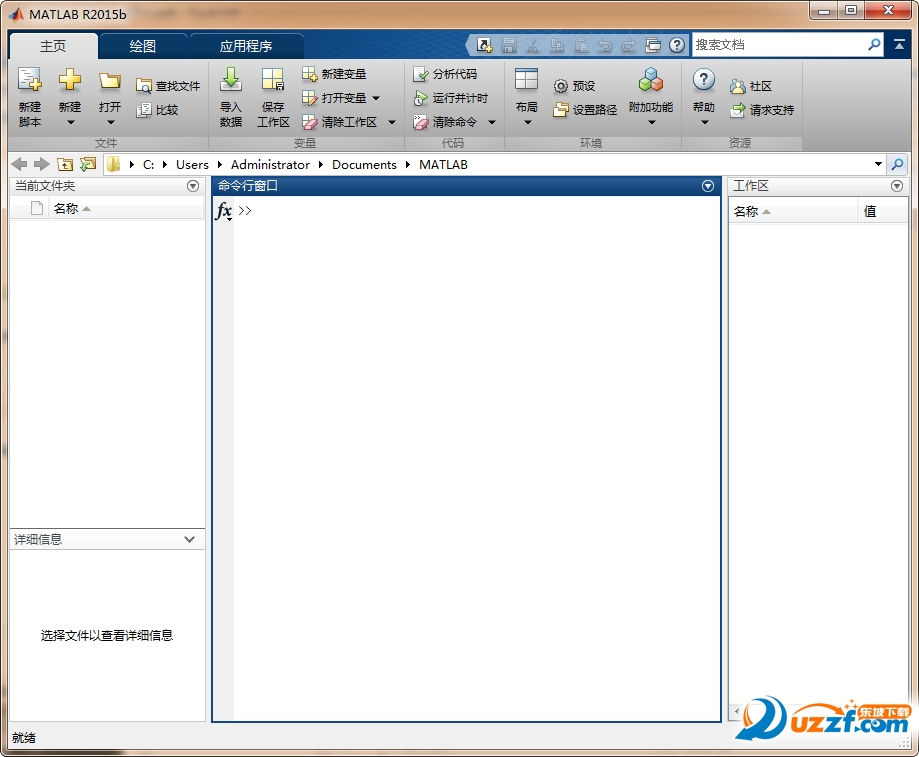Sort workspace by 名称 column header
The width and height of the screenshot is (919, 757).
tap(794, 212)
